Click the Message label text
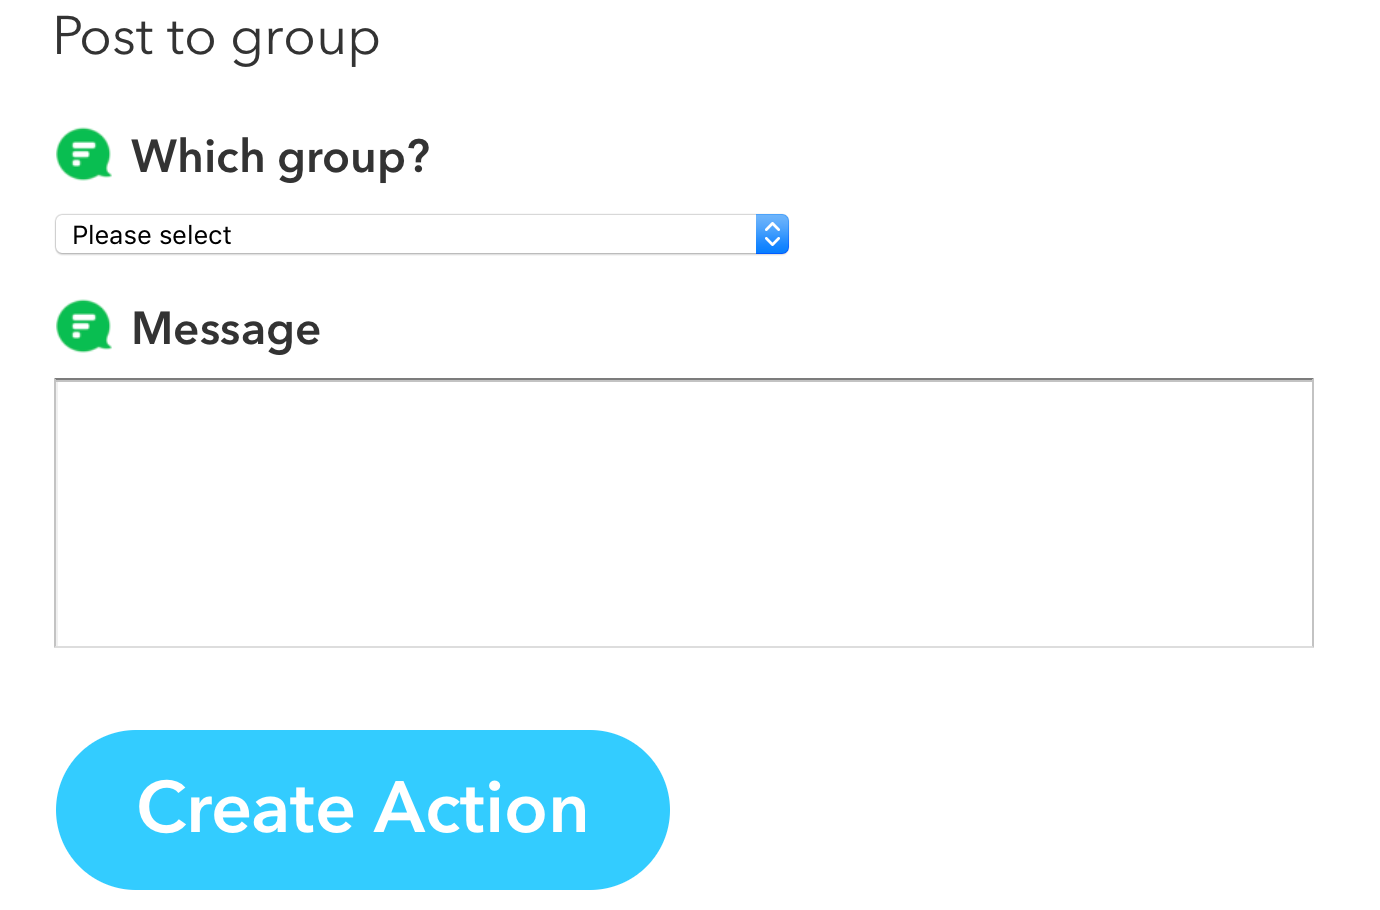The width and height of the screenshot is (1380, 910). coord(226,329)
